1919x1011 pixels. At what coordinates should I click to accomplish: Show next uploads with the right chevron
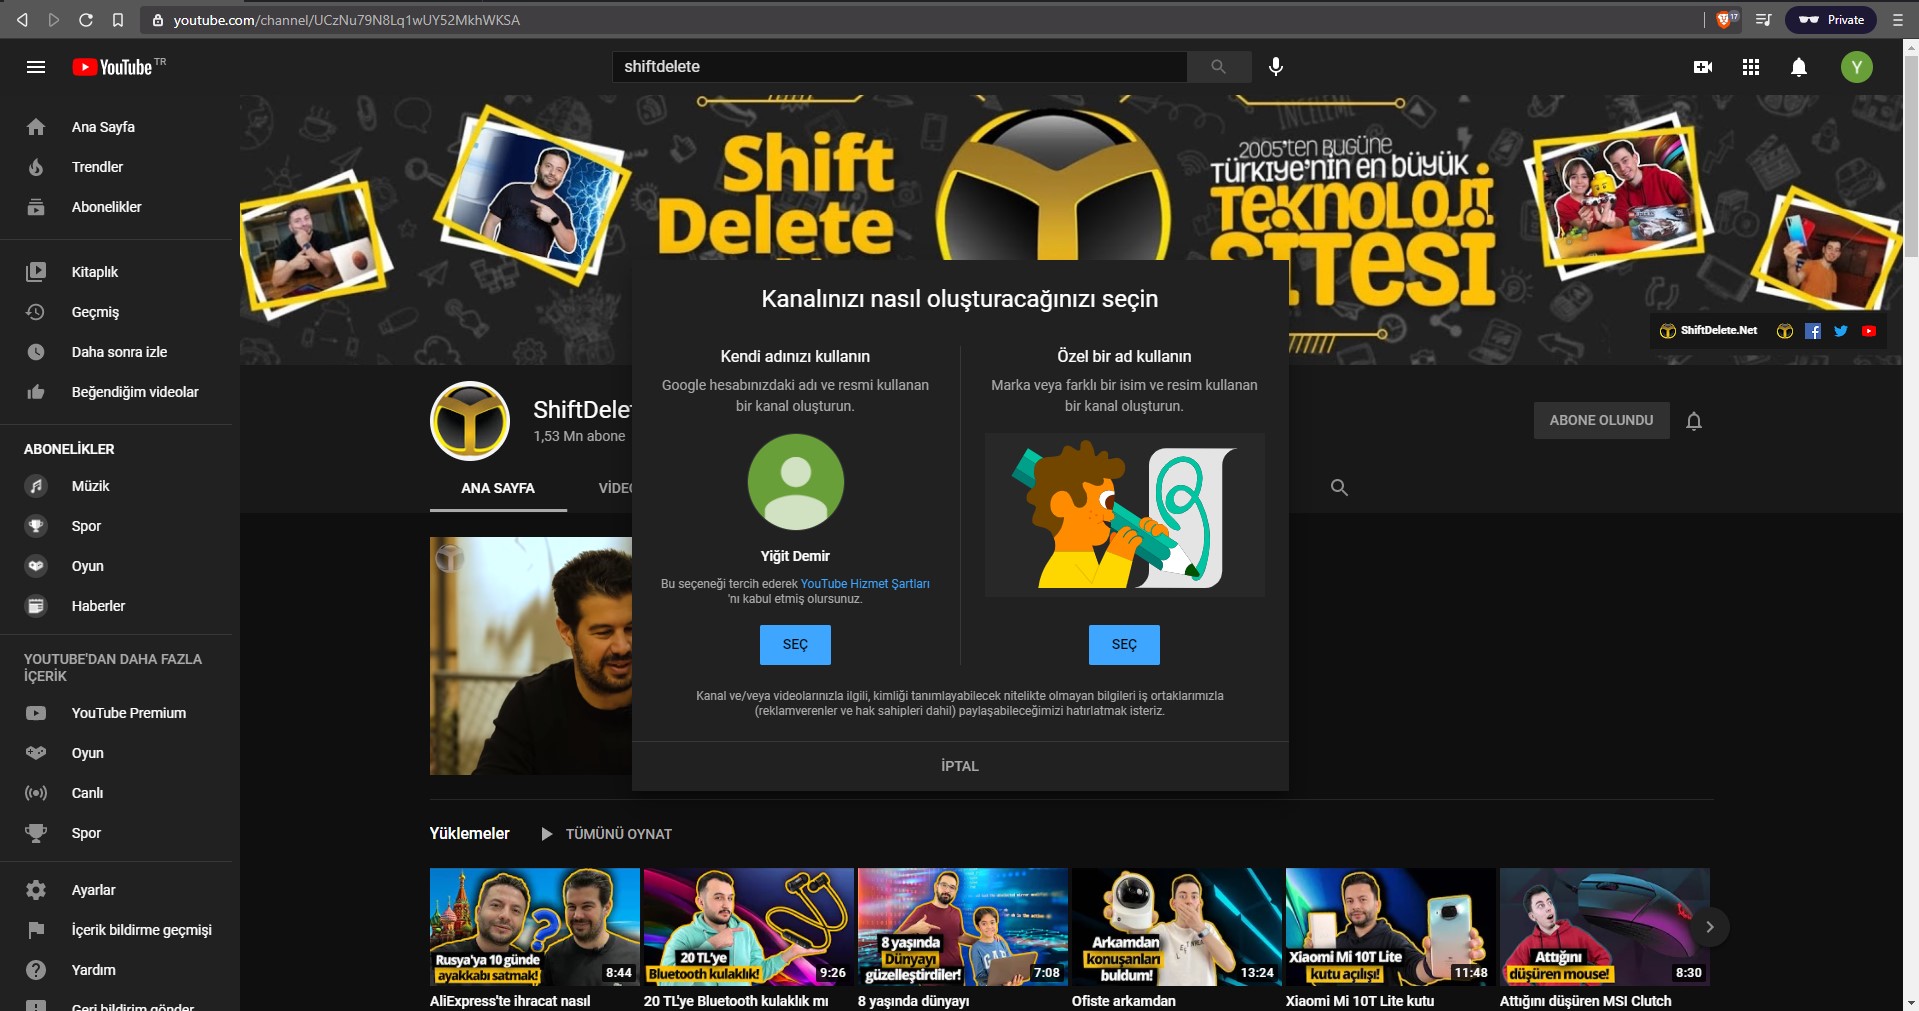(1709, 927)
